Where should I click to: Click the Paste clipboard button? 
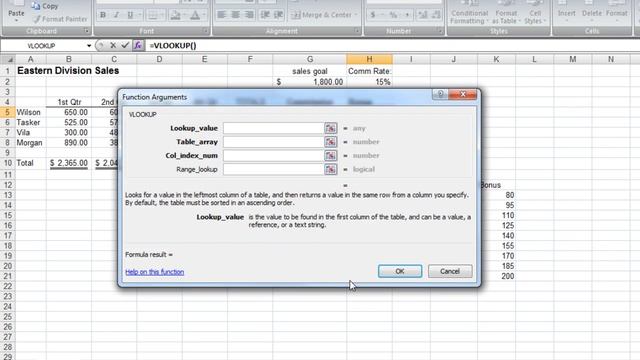16,13
